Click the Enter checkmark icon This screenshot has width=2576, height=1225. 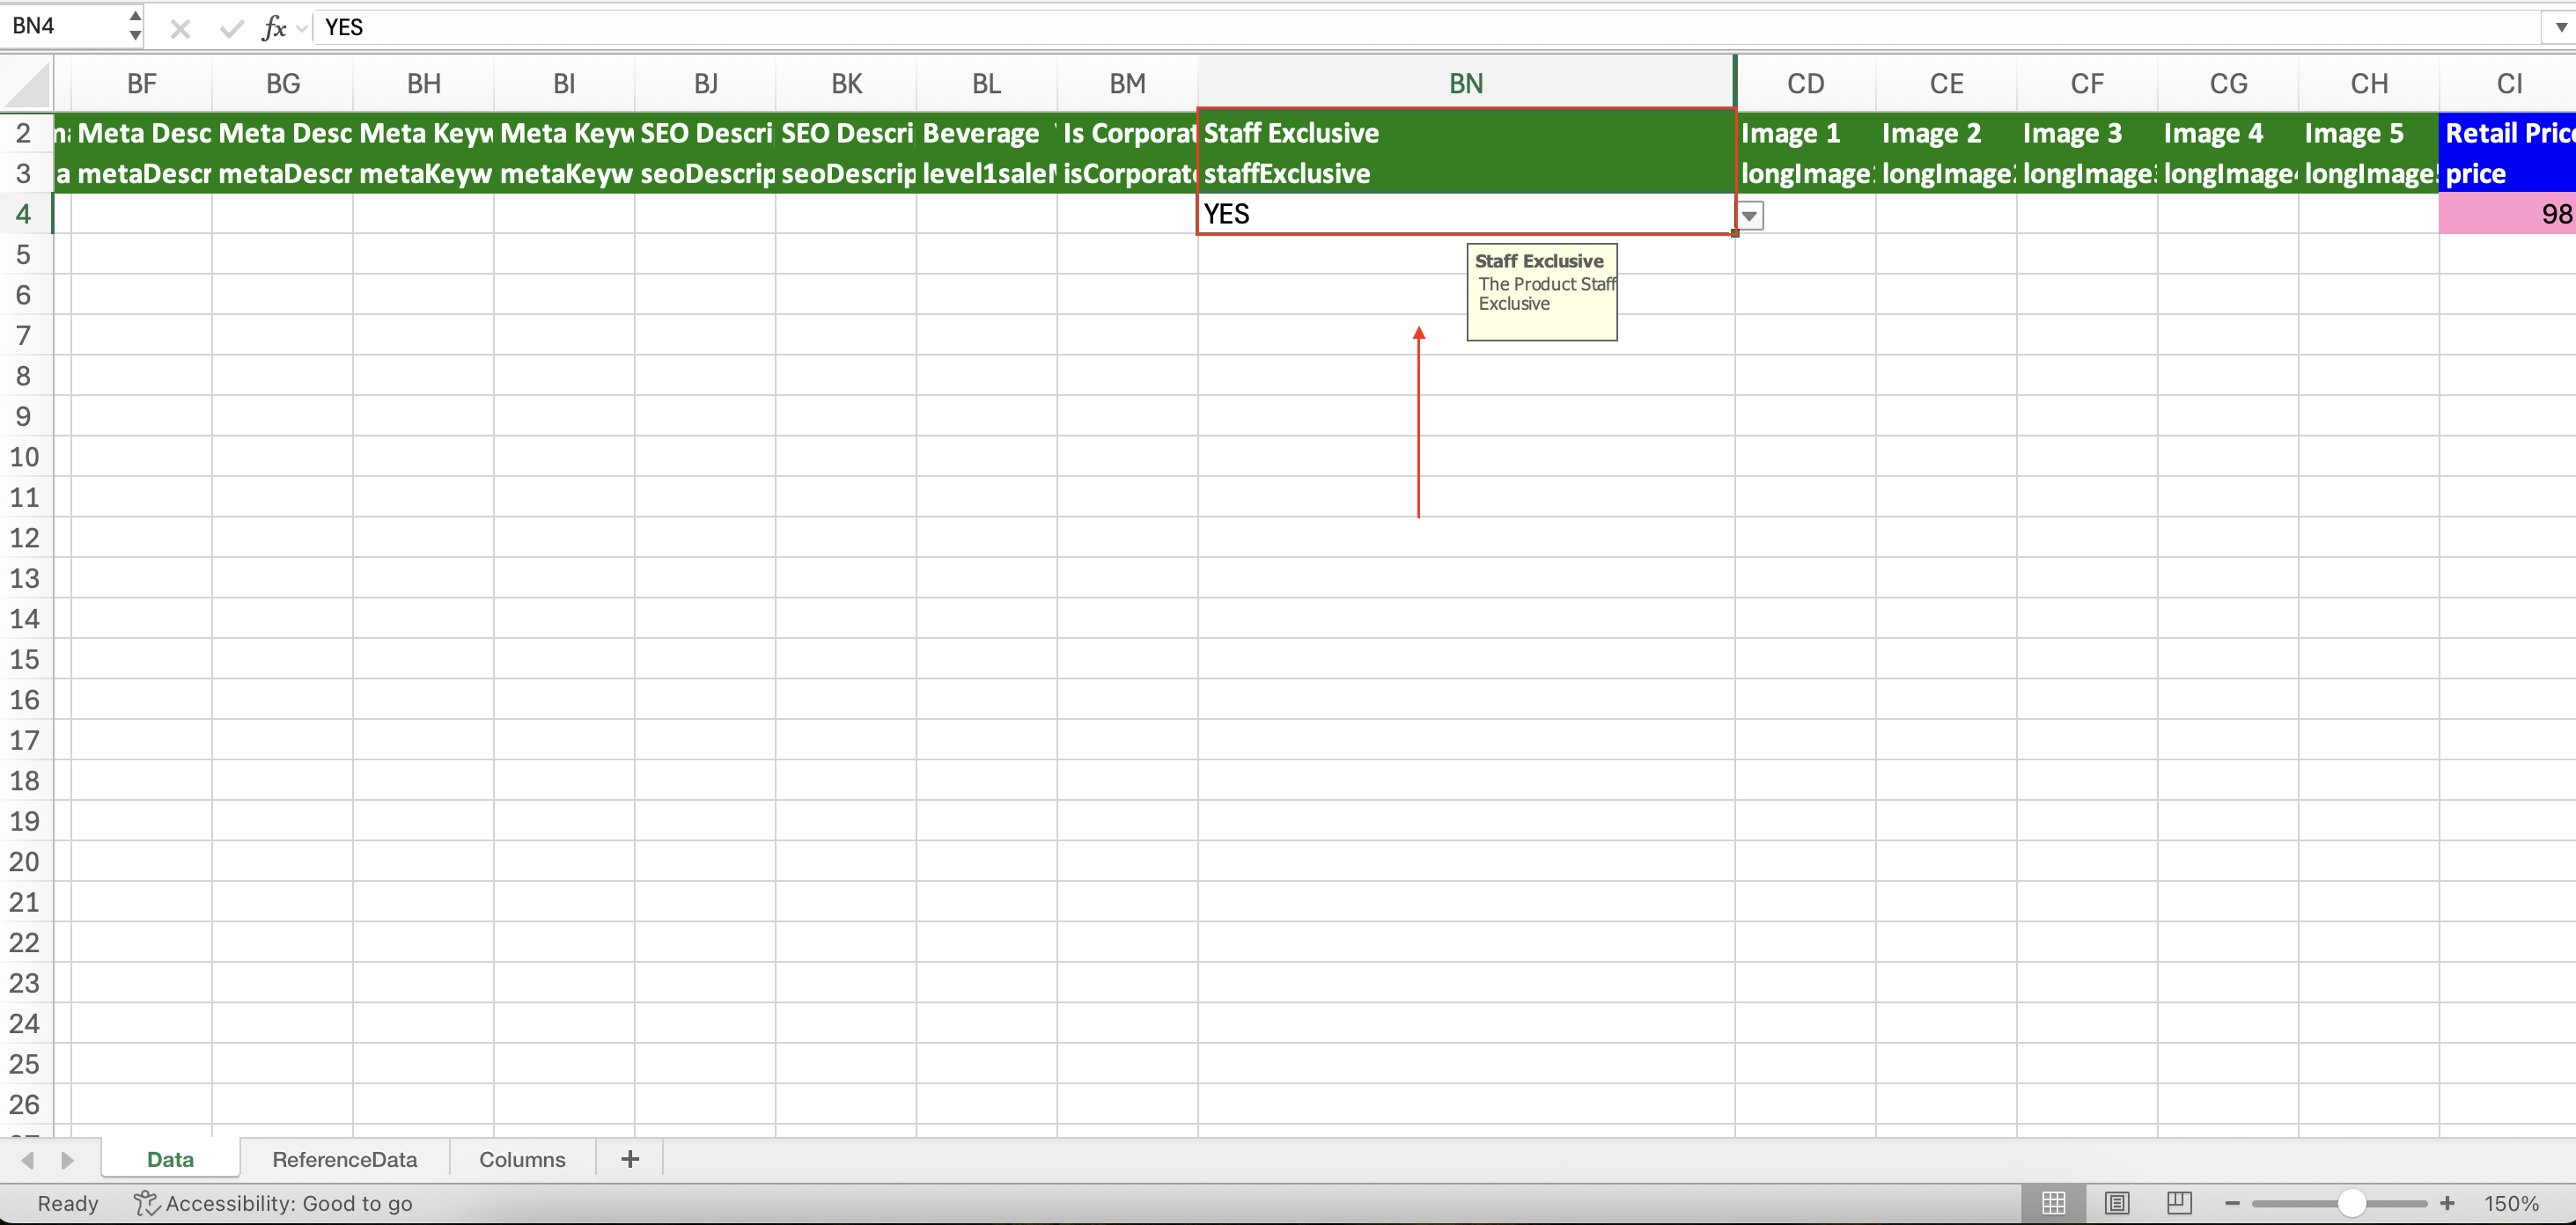tap(231, 28)
